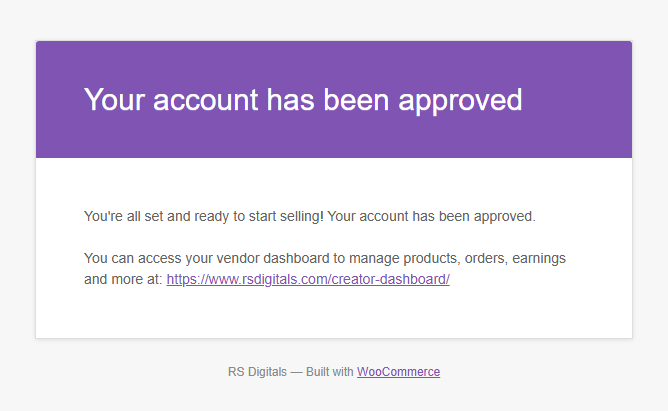Image resolution: width=668 pixels, height=411 pixels.
Task: Click 'Your account has been approved.' body sentence
Action: 431,216
